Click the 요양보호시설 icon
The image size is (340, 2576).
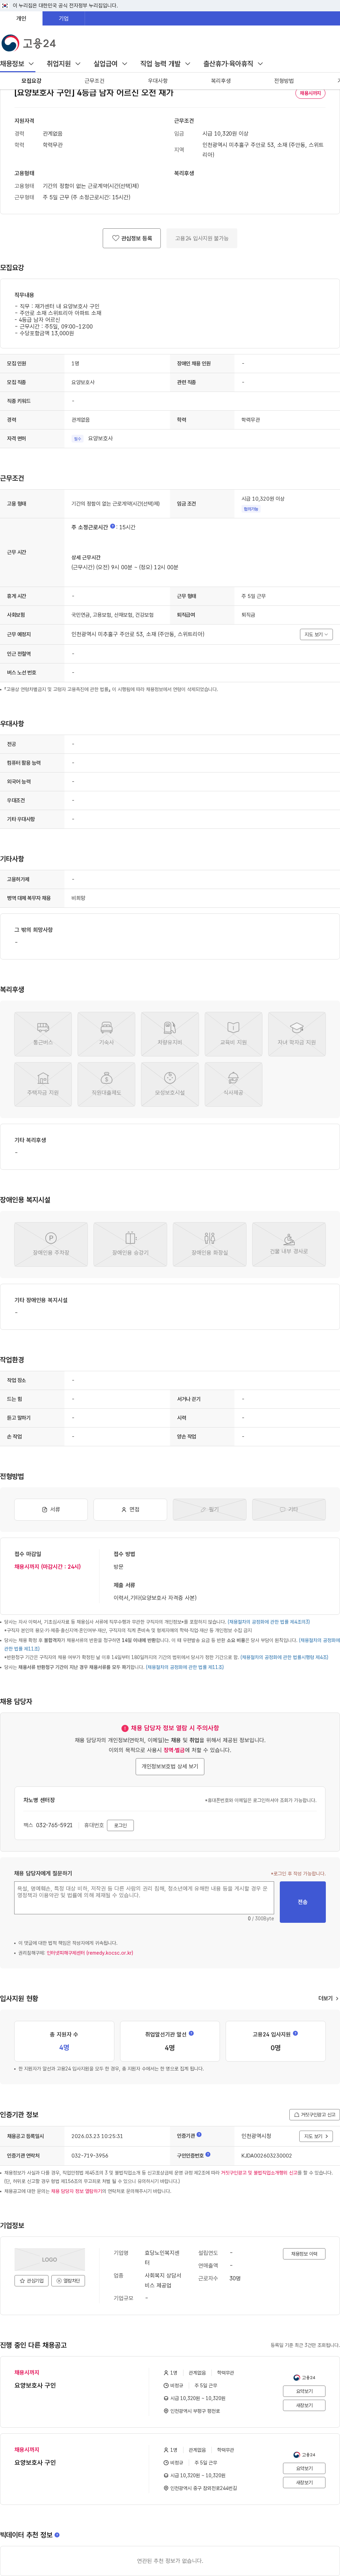click(x=170, y=1084)
